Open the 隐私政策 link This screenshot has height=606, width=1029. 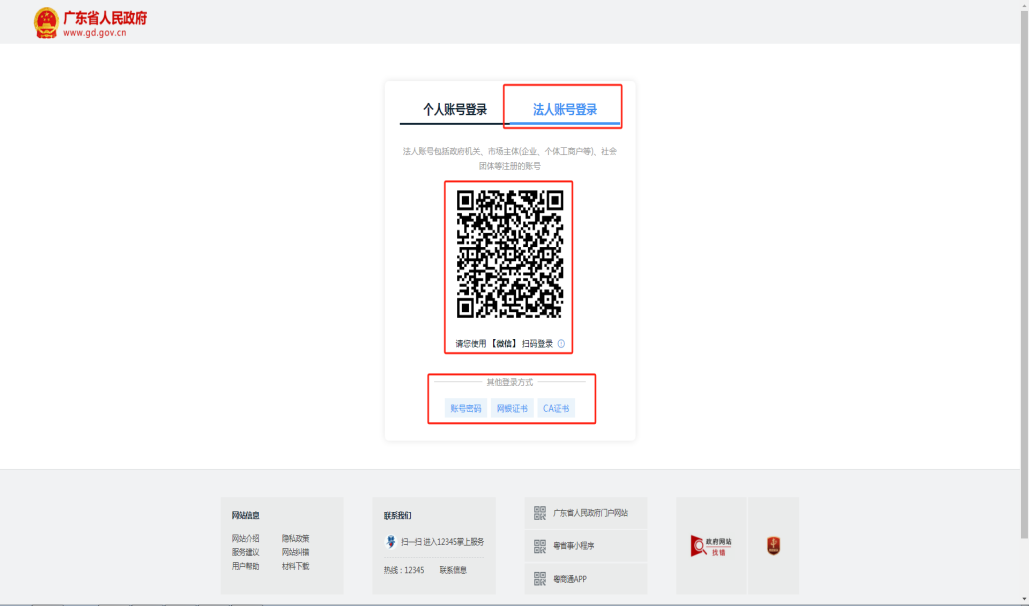tap(295, 538)
